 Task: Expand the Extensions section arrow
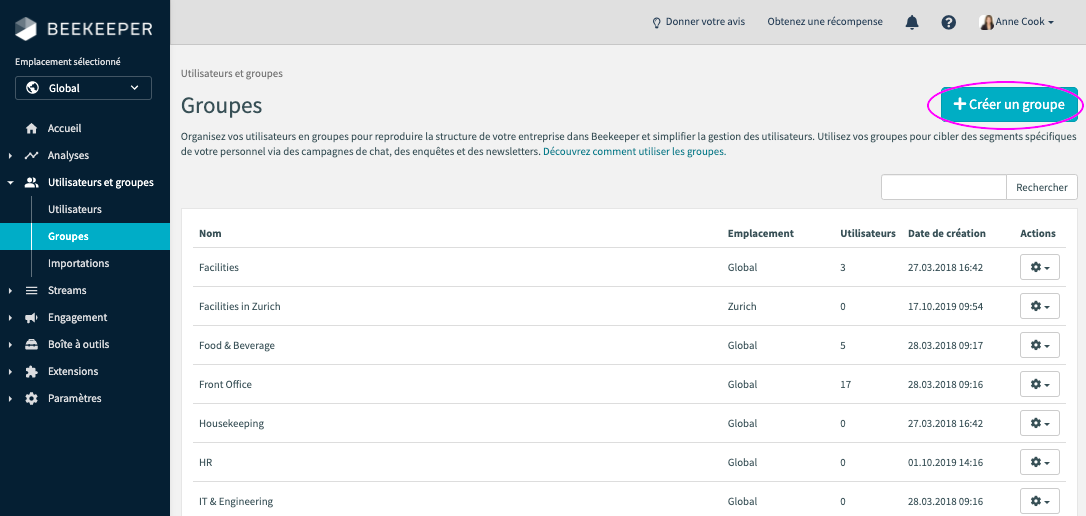[10, 372]
